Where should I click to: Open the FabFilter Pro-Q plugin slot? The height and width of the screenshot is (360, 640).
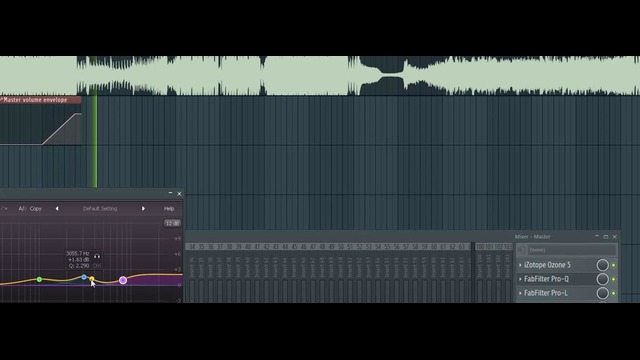547,279
